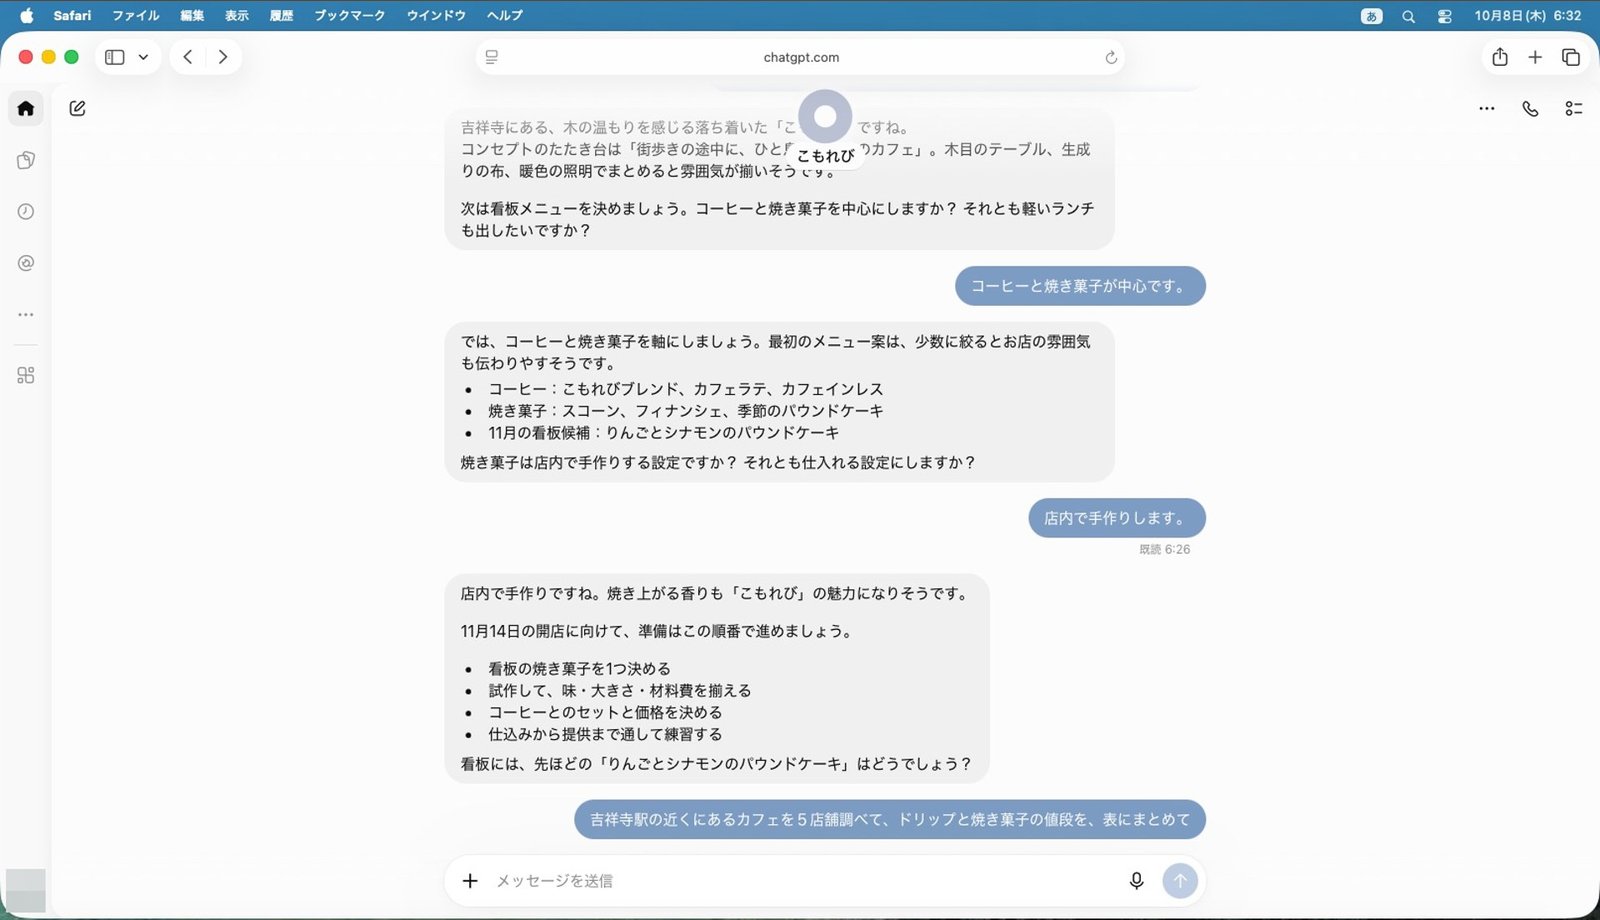Click the plus attach icon in message box

click(x=470, y=880)
